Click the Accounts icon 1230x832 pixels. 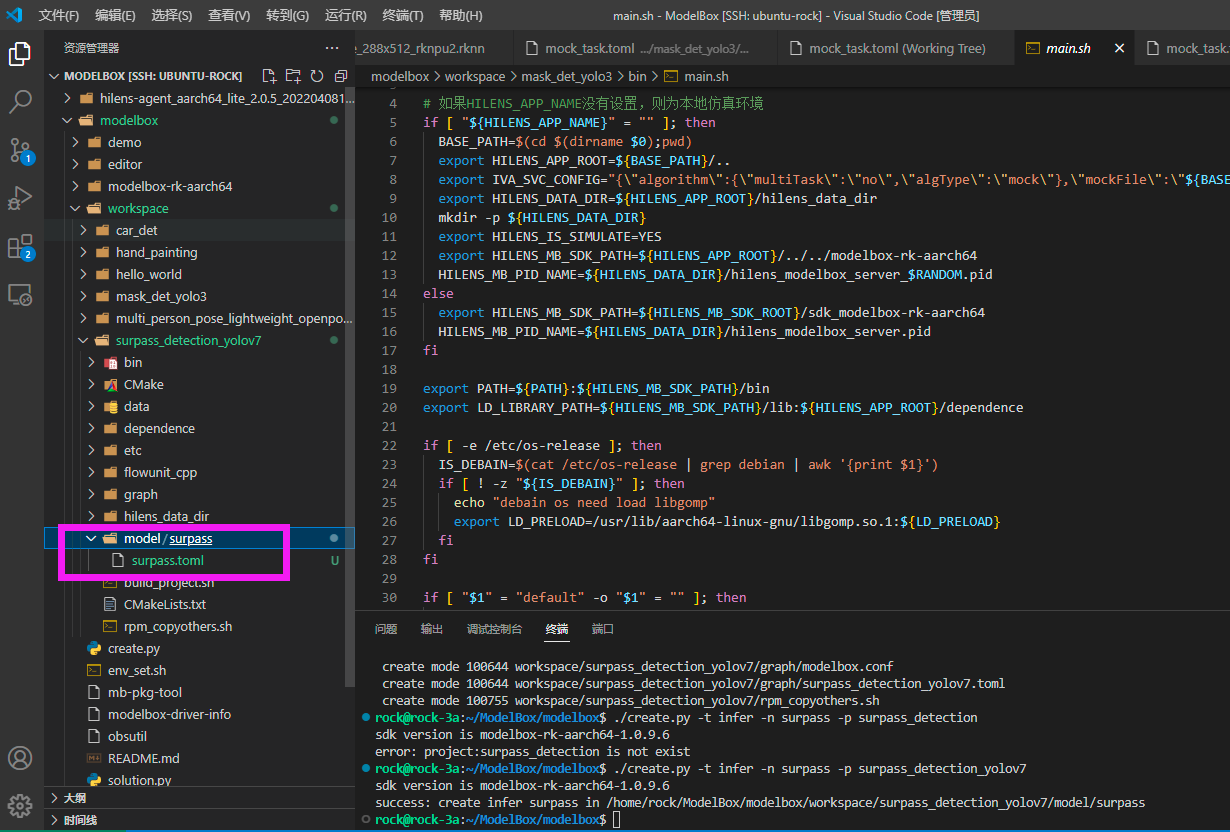[20, 758]
